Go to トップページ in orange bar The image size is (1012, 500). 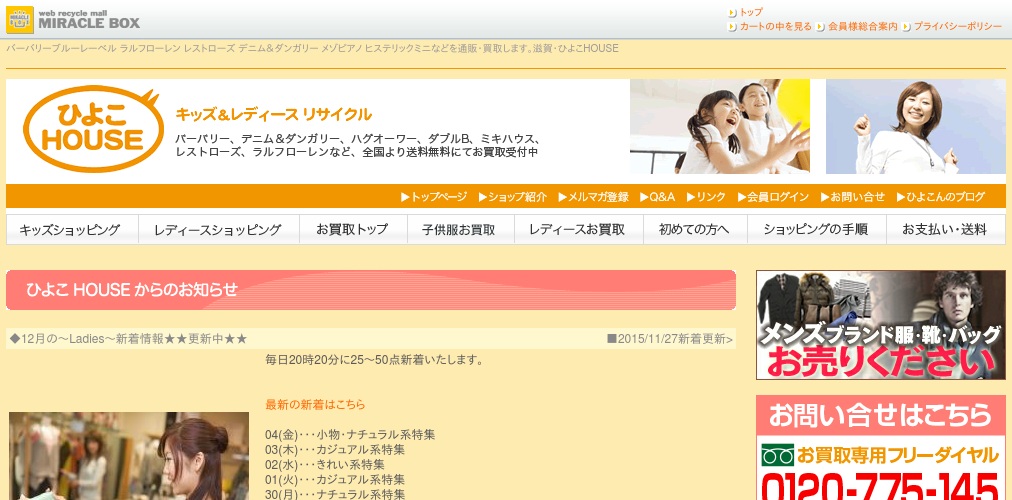click(434, 197)
